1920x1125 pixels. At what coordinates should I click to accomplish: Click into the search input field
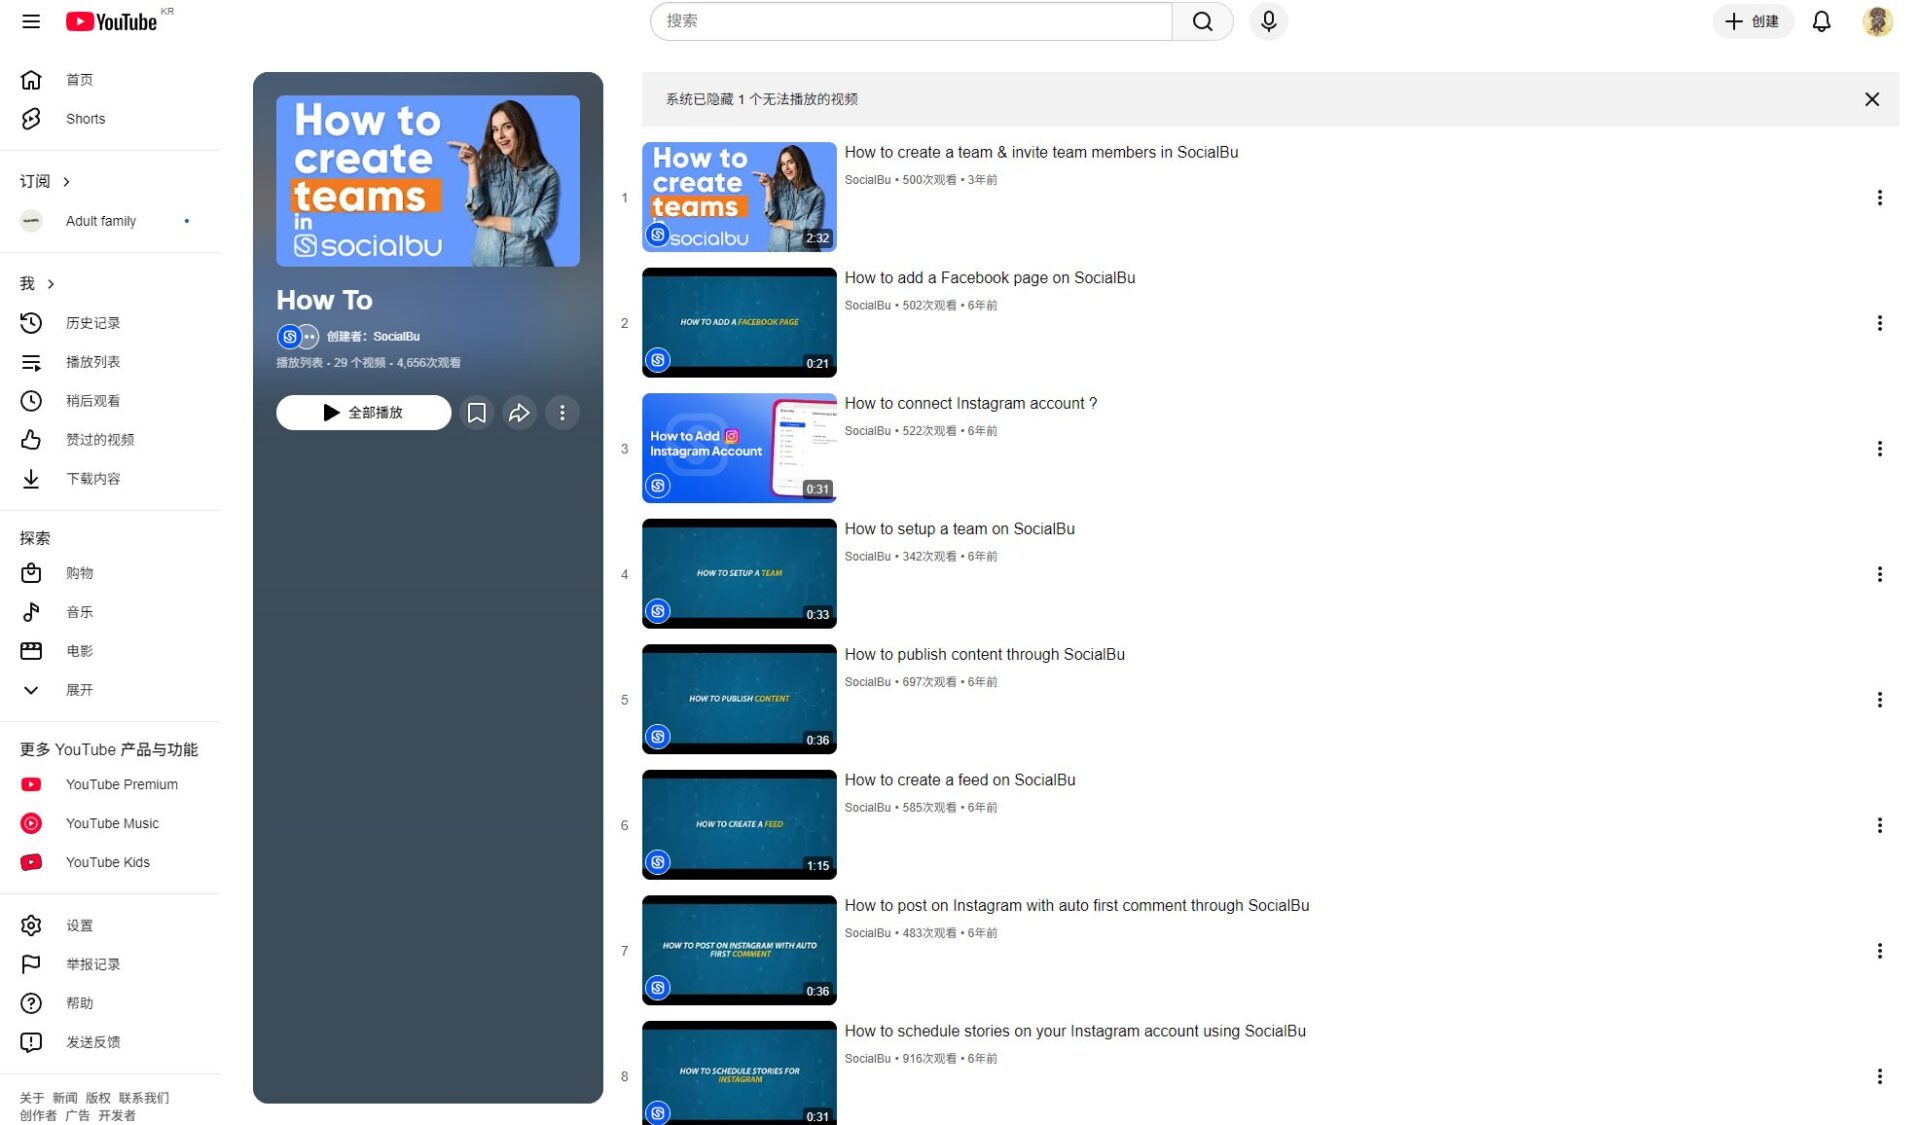[x=910, y=21]
